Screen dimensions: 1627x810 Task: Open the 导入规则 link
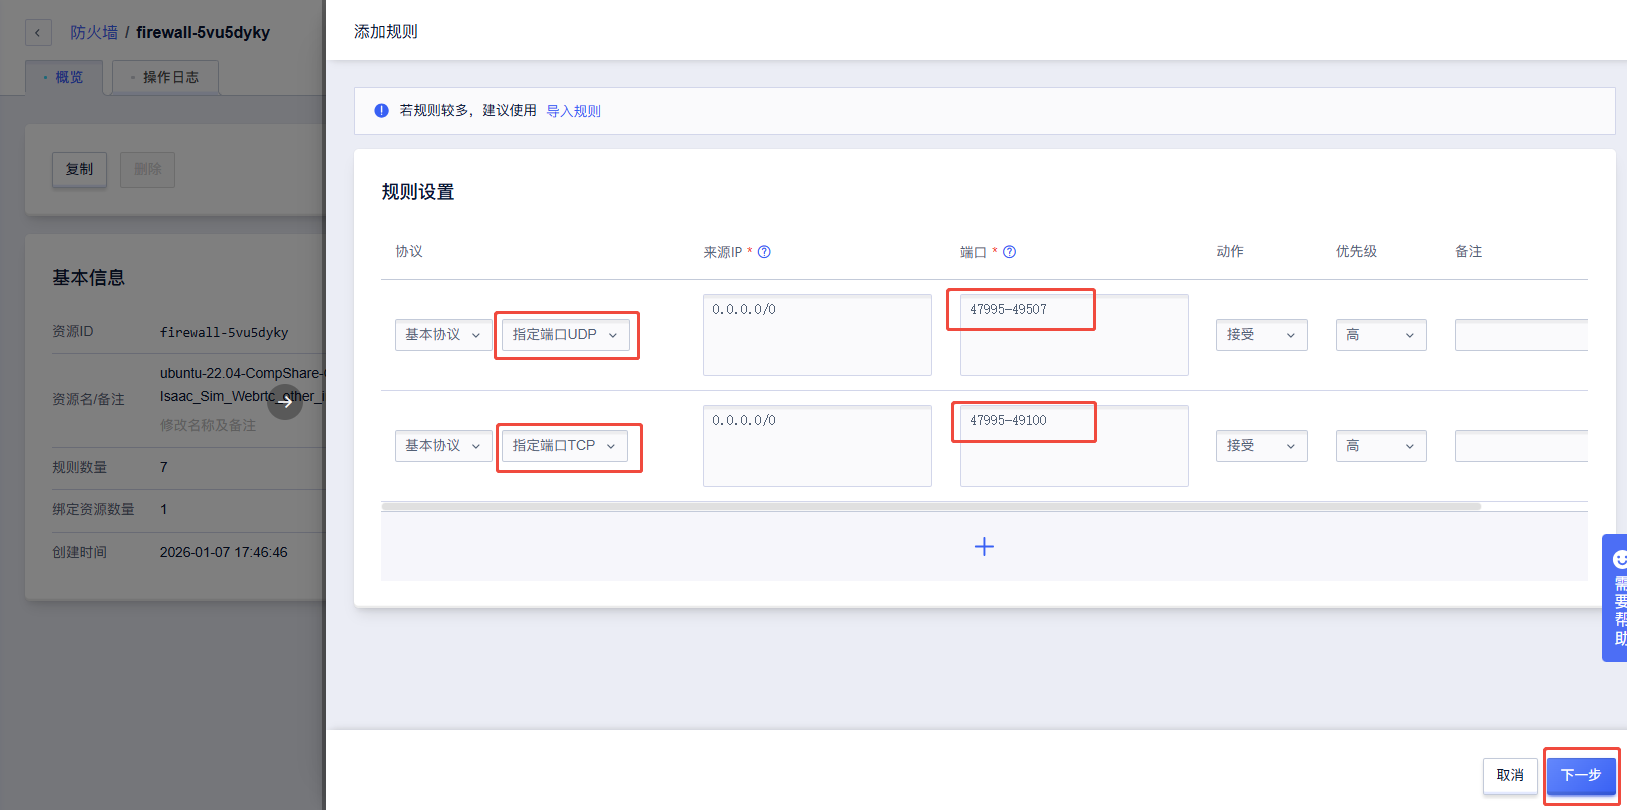coord(573,111)
